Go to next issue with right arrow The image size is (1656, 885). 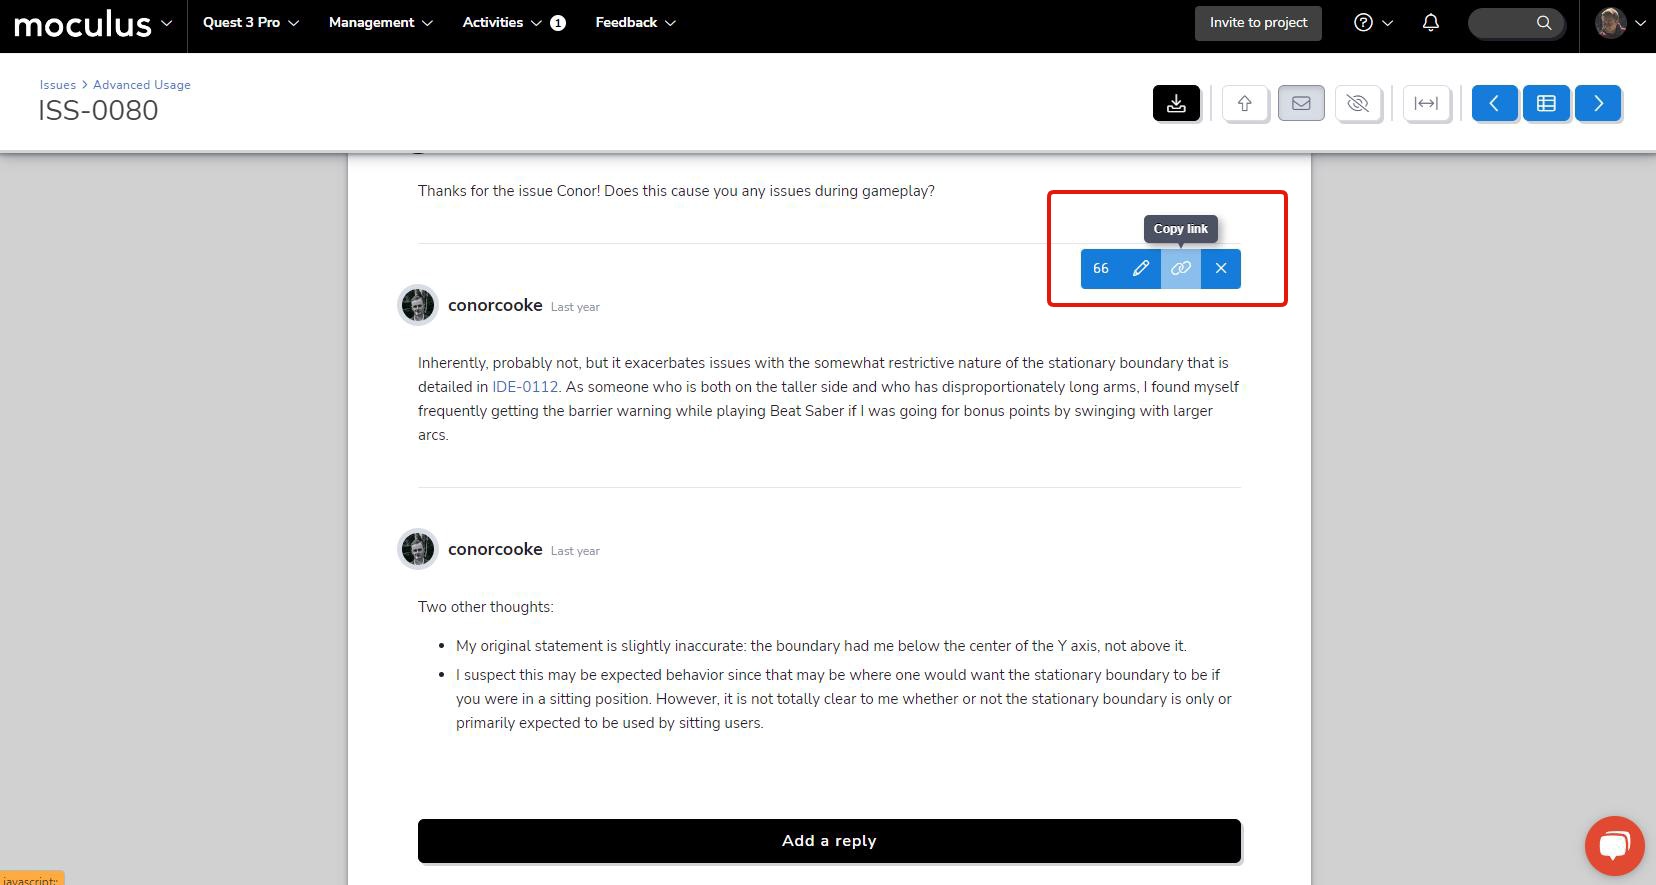pyautogui.click(x=1598, y=103)
